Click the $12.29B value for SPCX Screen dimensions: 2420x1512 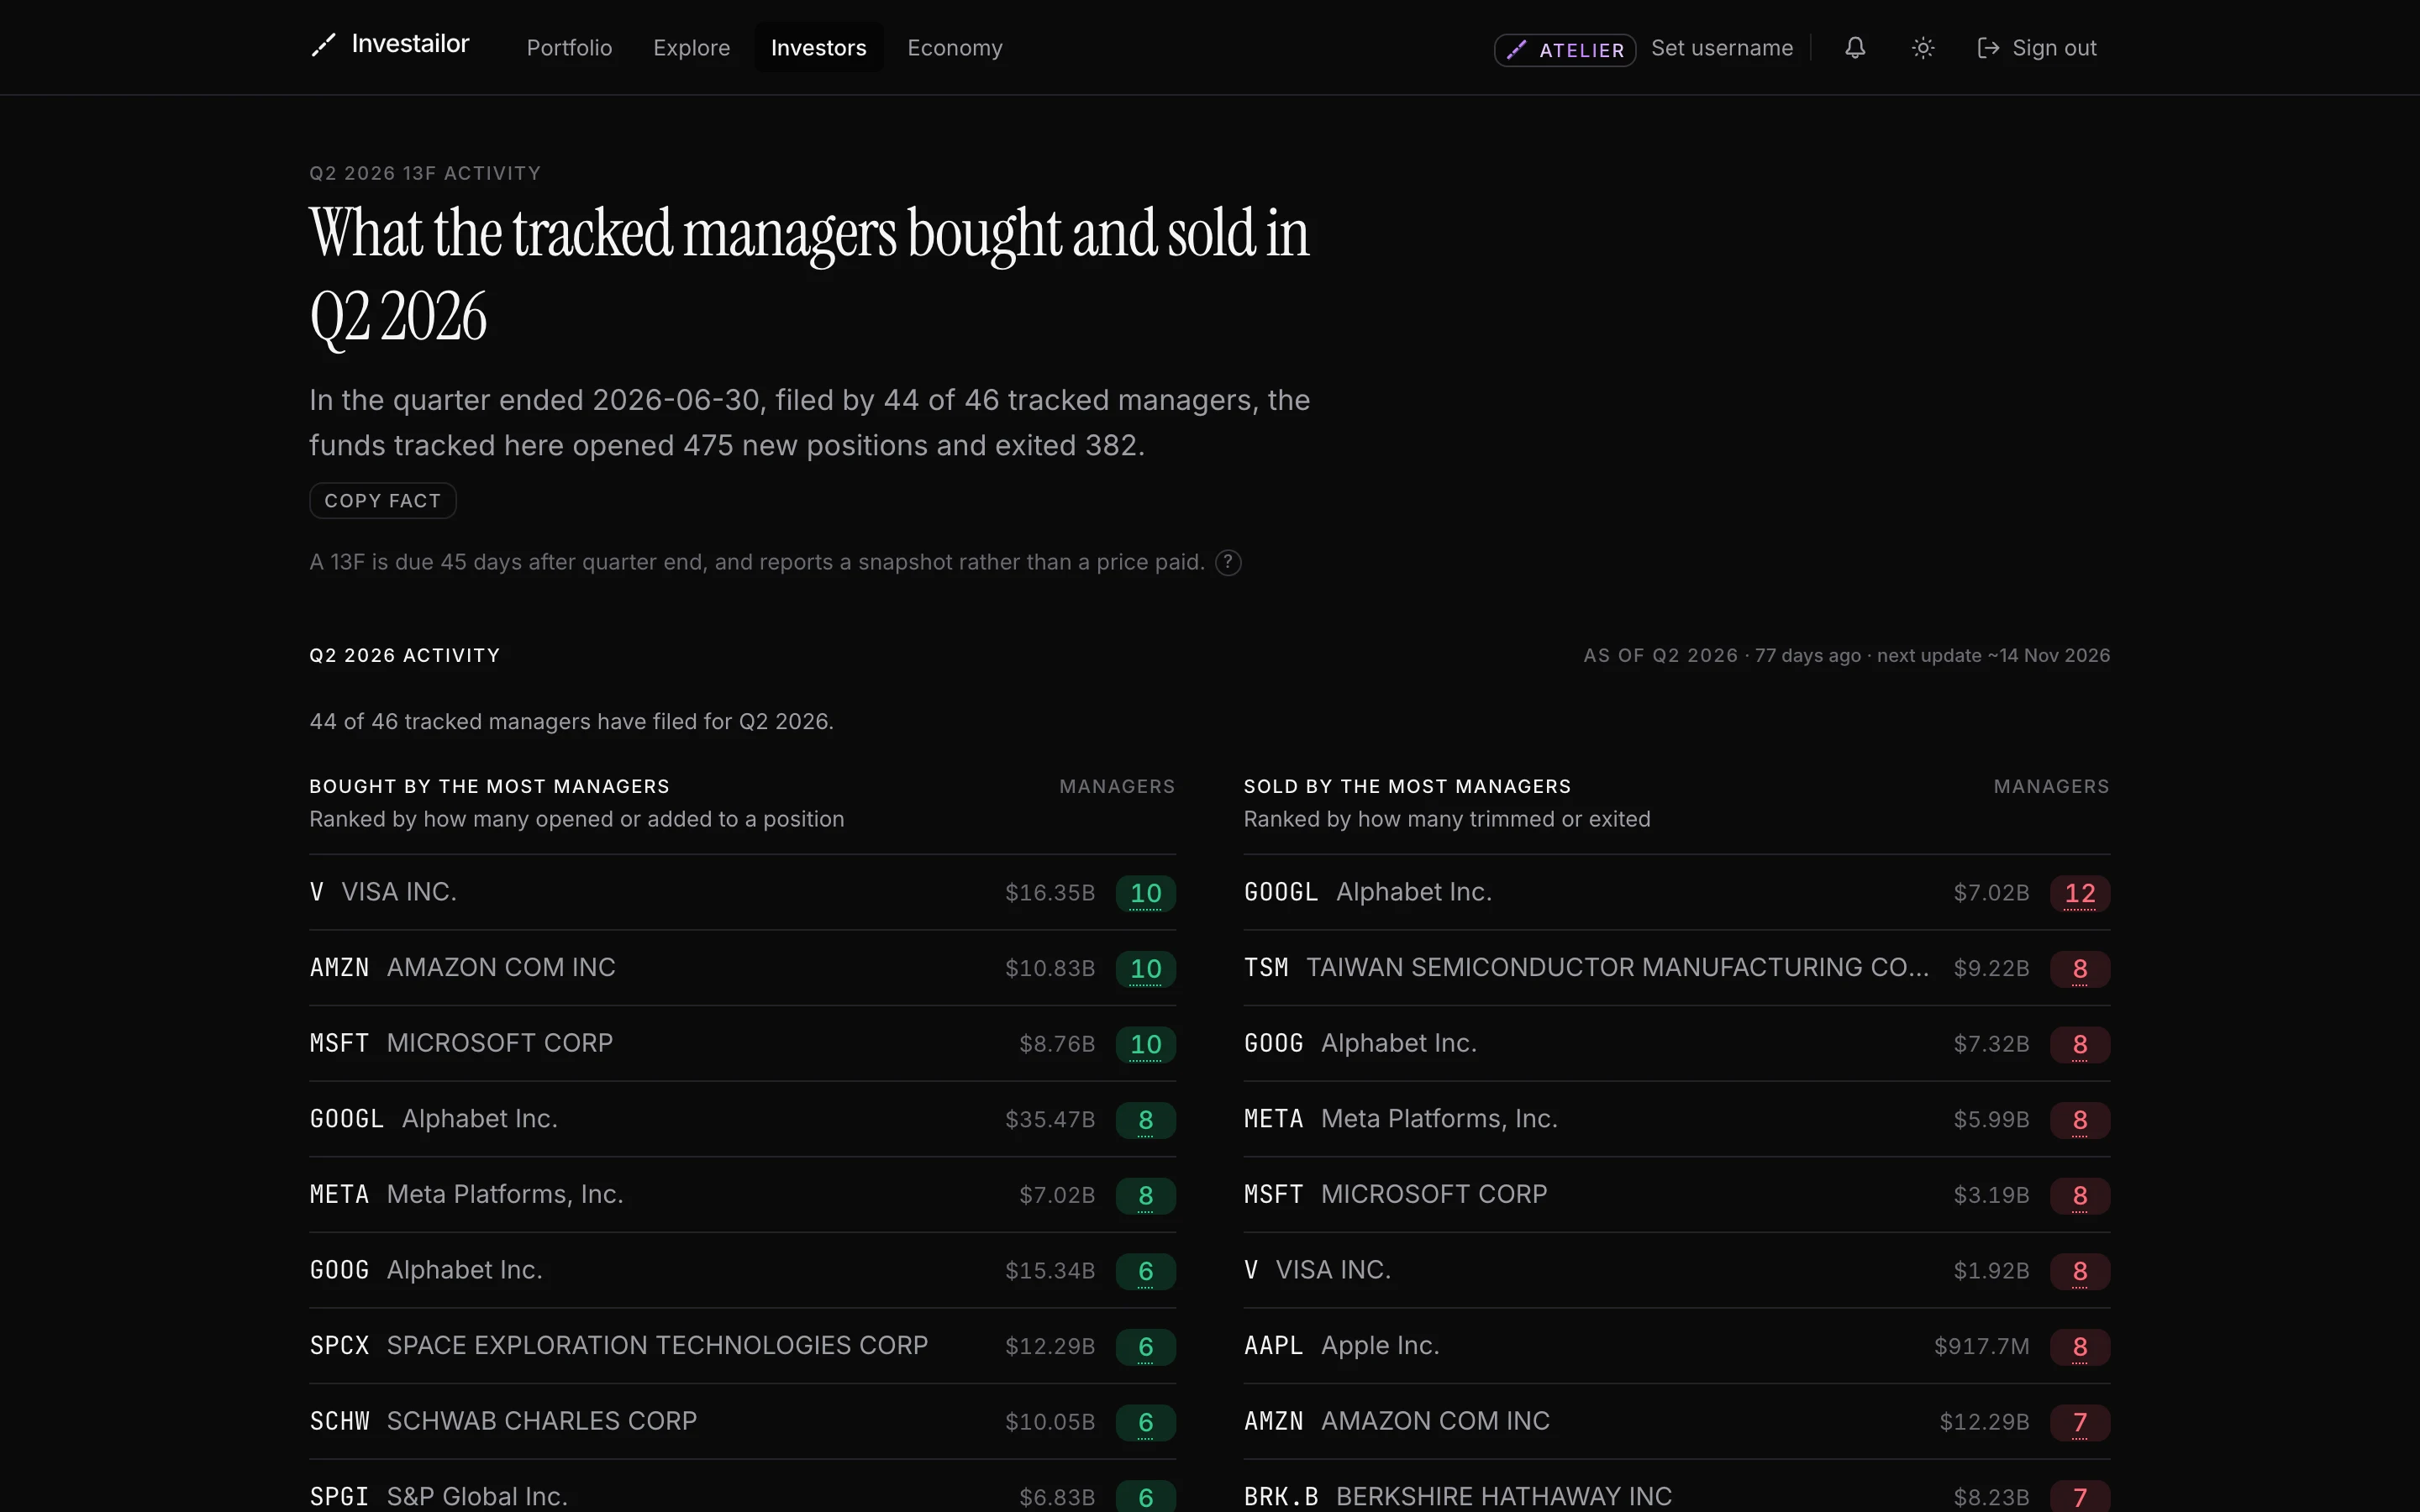[1050, 1347]
